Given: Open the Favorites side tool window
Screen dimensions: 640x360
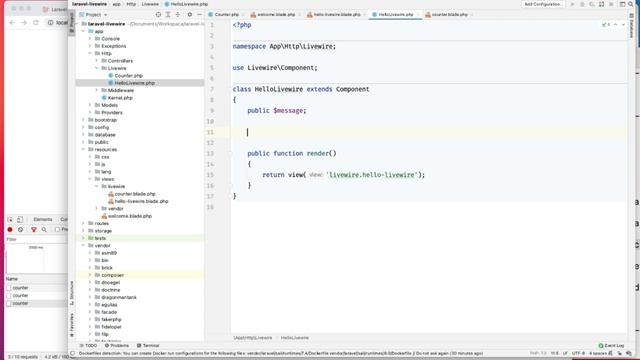Looking at the screenshot, I should tap(72, 325).
